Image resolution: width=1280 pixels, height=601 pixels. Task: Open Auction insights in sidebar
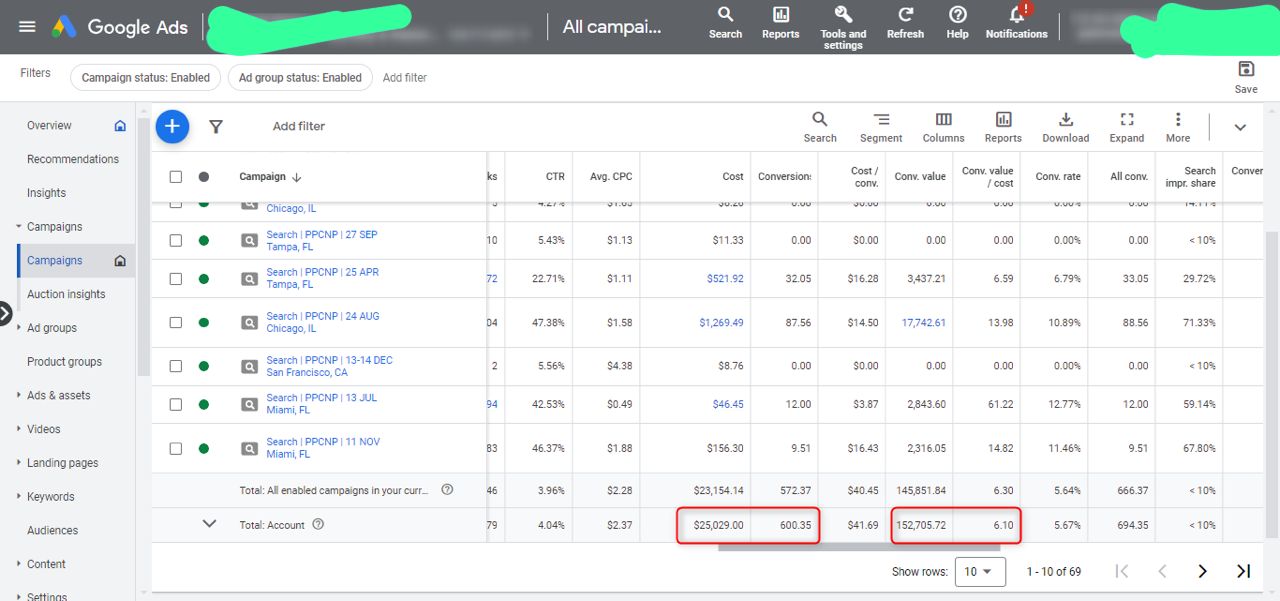pyautogui.click(x=66, y=294)
